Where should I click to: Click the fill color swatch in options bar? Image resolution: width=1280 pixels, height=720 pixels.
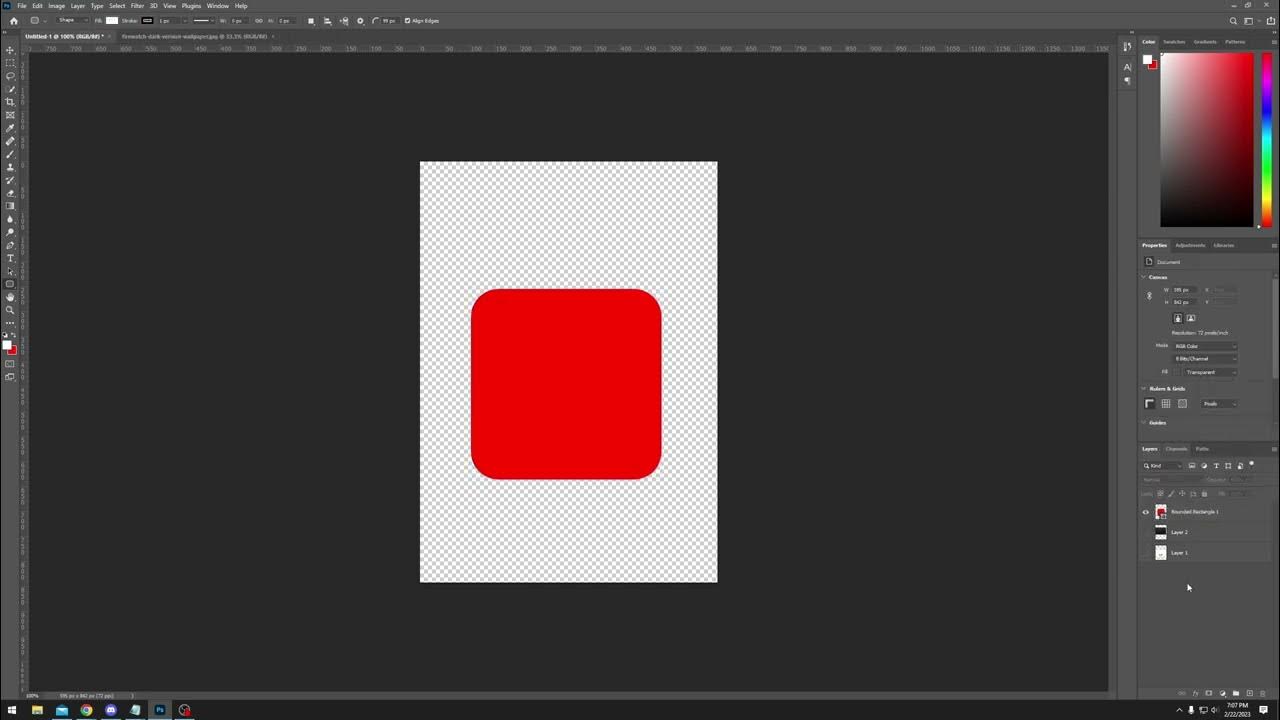point(112,20)
